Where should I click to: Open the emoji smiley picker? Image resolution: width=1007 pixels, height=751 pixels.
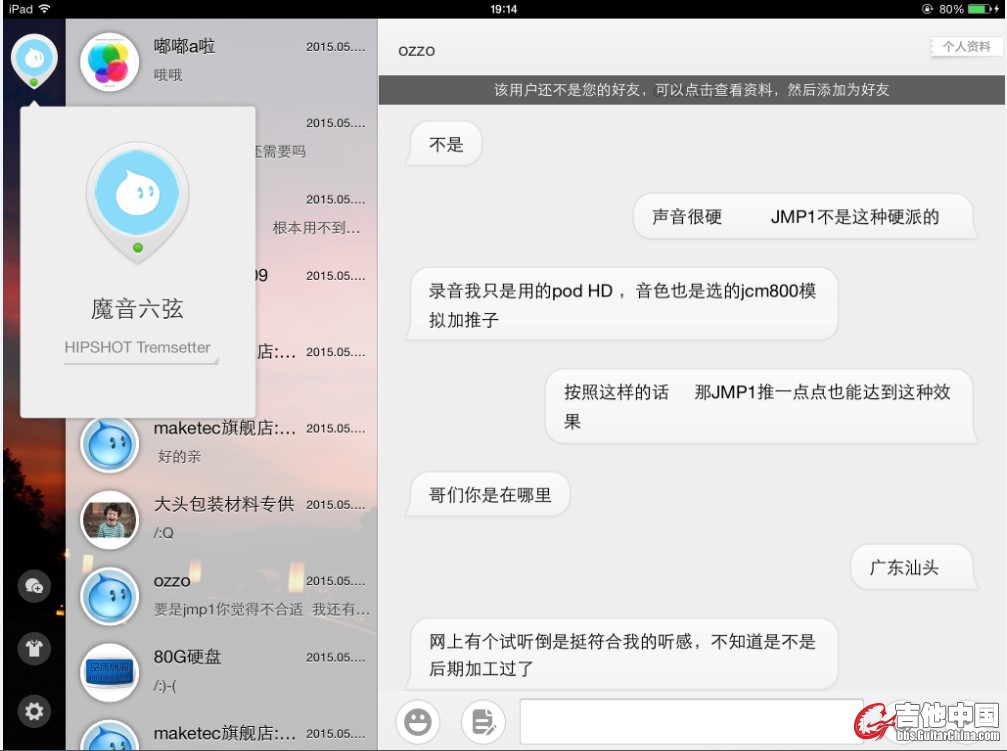[x=418, y=721]
